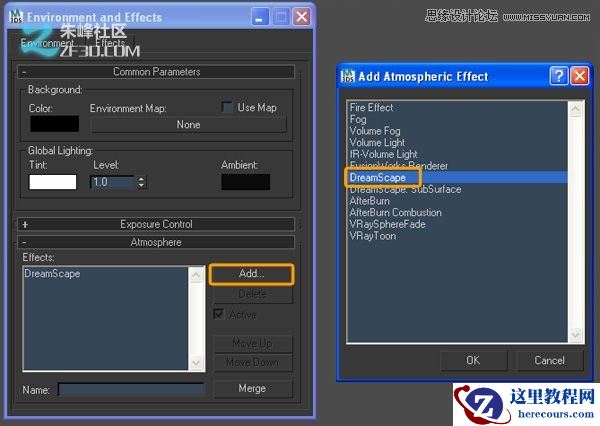Click the None environment map button
600x426 pixels.
pyautogui.click(x=188, y=125)
